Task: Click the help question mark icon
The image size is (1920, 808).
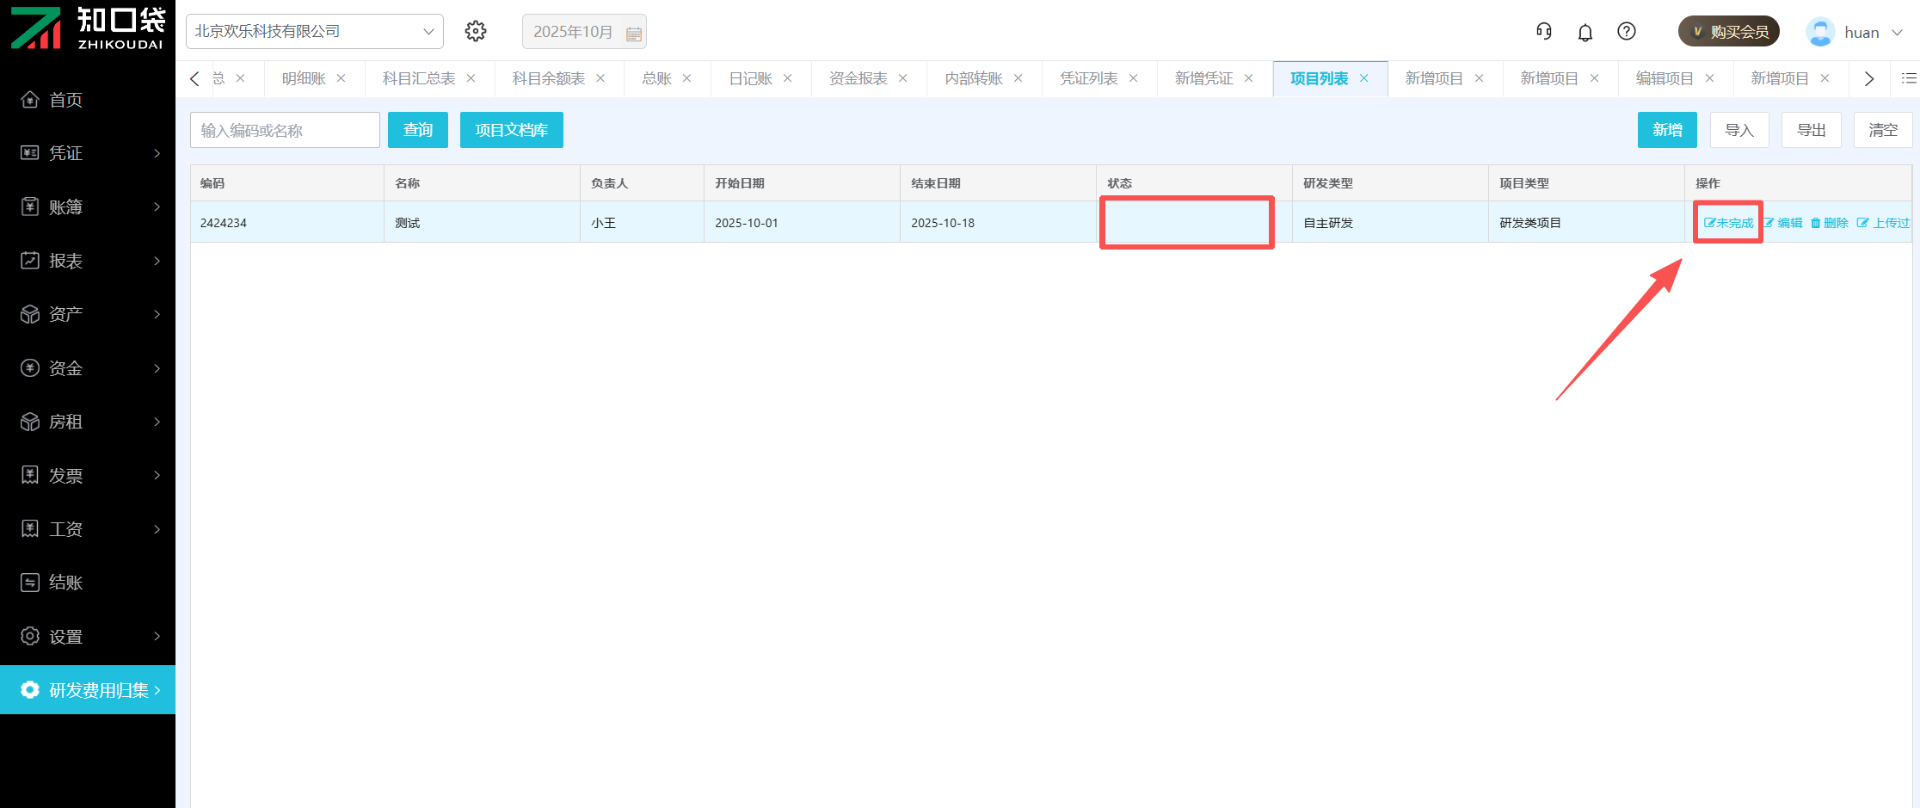Action: pyautogui.click(x=1627, y=32)
